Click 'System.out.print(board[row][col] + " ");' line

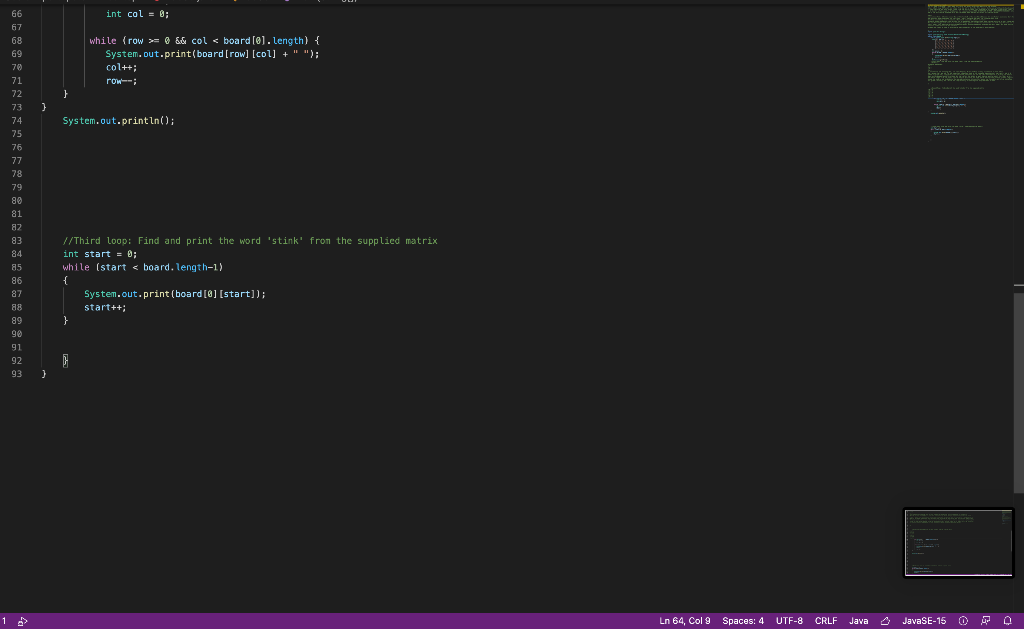pos(212,54)
